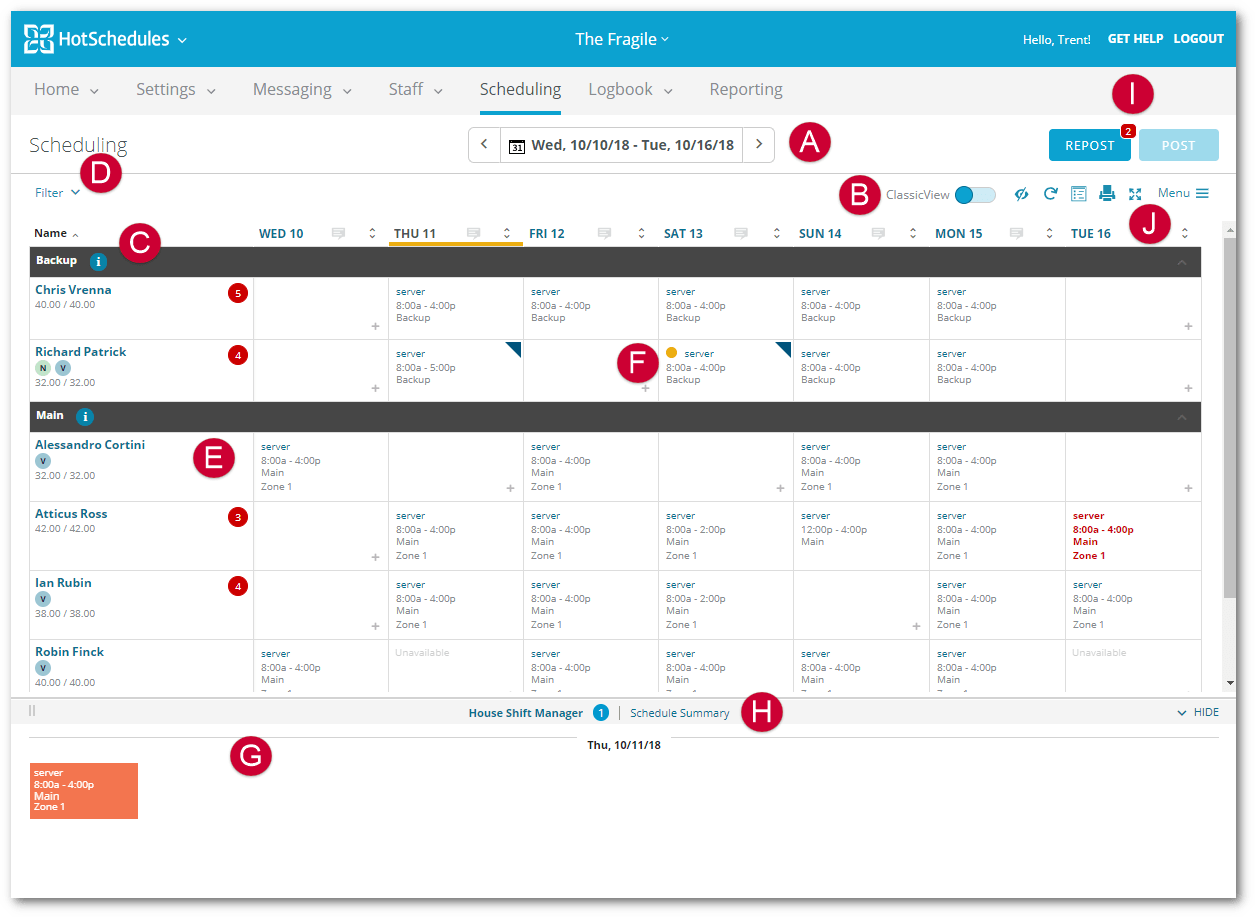Click the hide shifts eye icon
The image size is (1255, 917).
[1021, 193]
